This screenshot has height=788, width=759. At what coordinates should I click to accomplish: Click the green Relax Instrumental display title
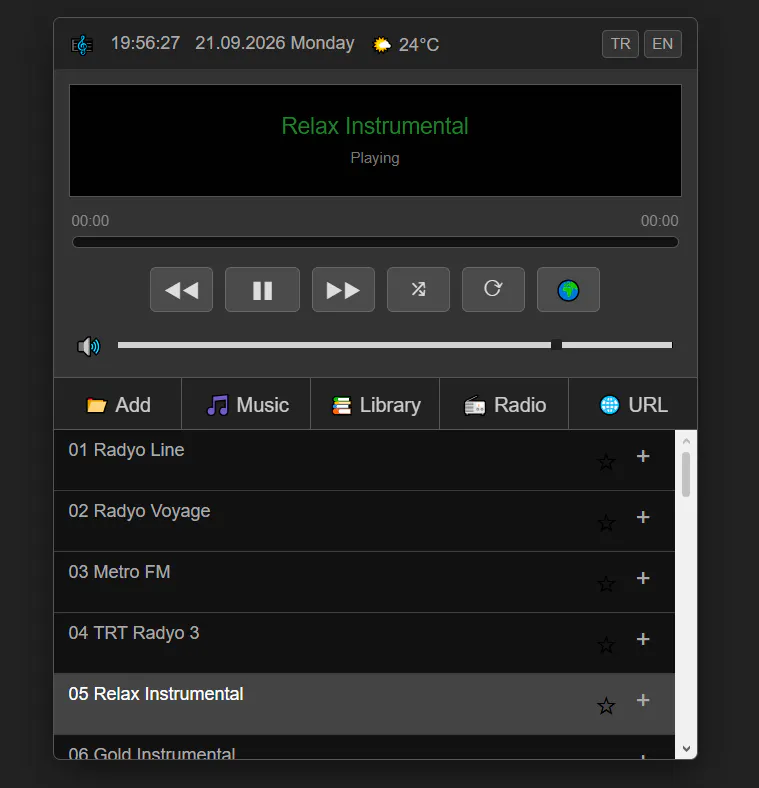(x=375, y=126)
